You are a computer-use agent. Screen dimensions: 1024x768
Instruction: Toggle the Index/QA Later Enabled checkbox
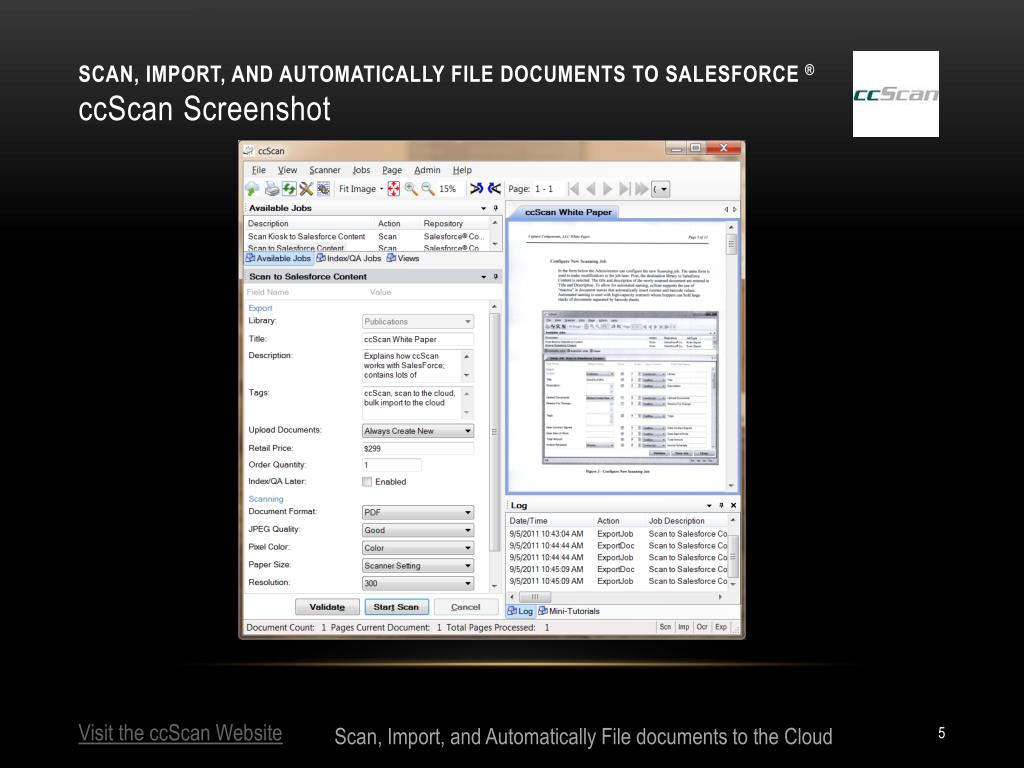click(367, 482)
